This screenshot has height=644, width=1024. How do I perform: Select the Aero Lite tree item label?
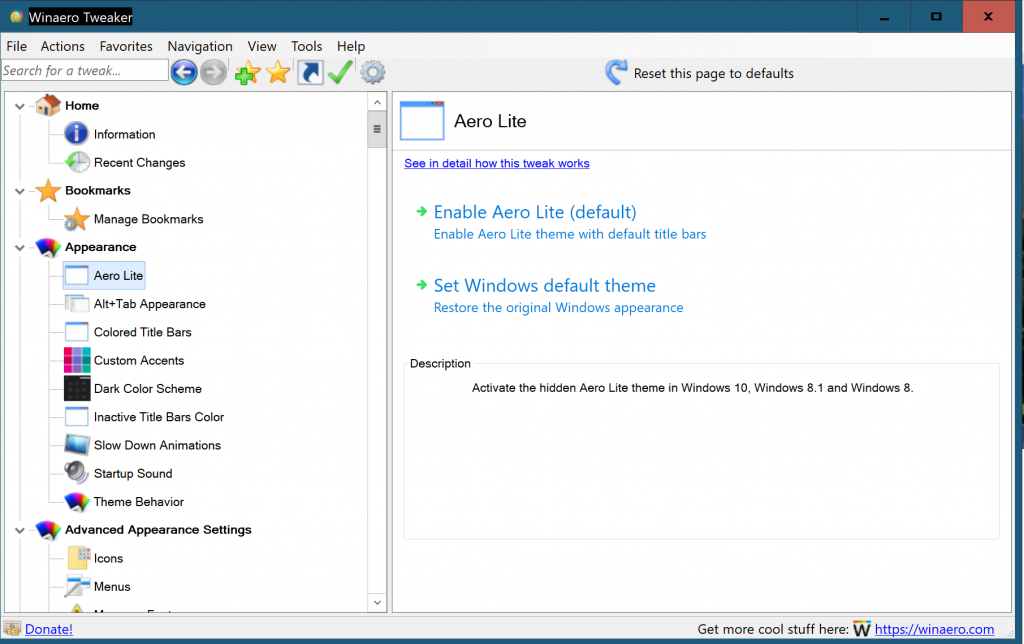(118, 276)
